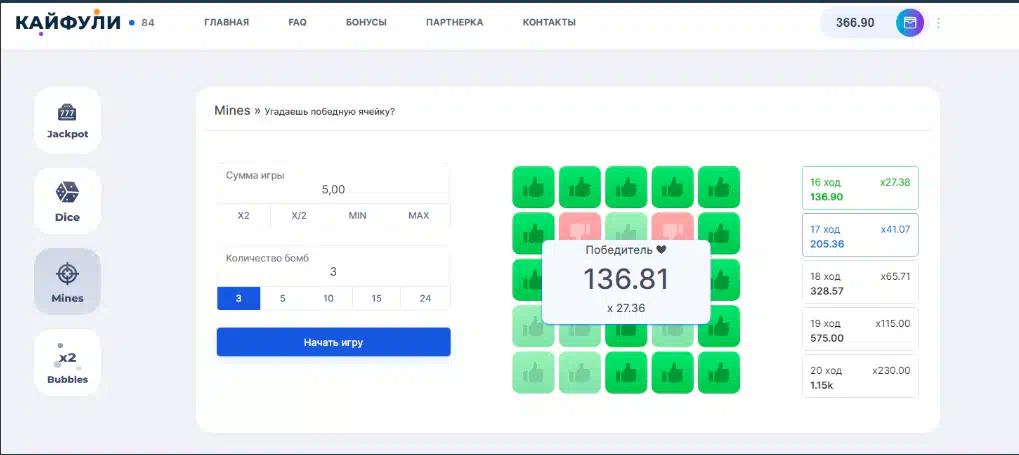Image resolution: width=1019 pixels, height=455 pixels.
Task: Open the Dice game from sidebar
Action: [68, 201]
